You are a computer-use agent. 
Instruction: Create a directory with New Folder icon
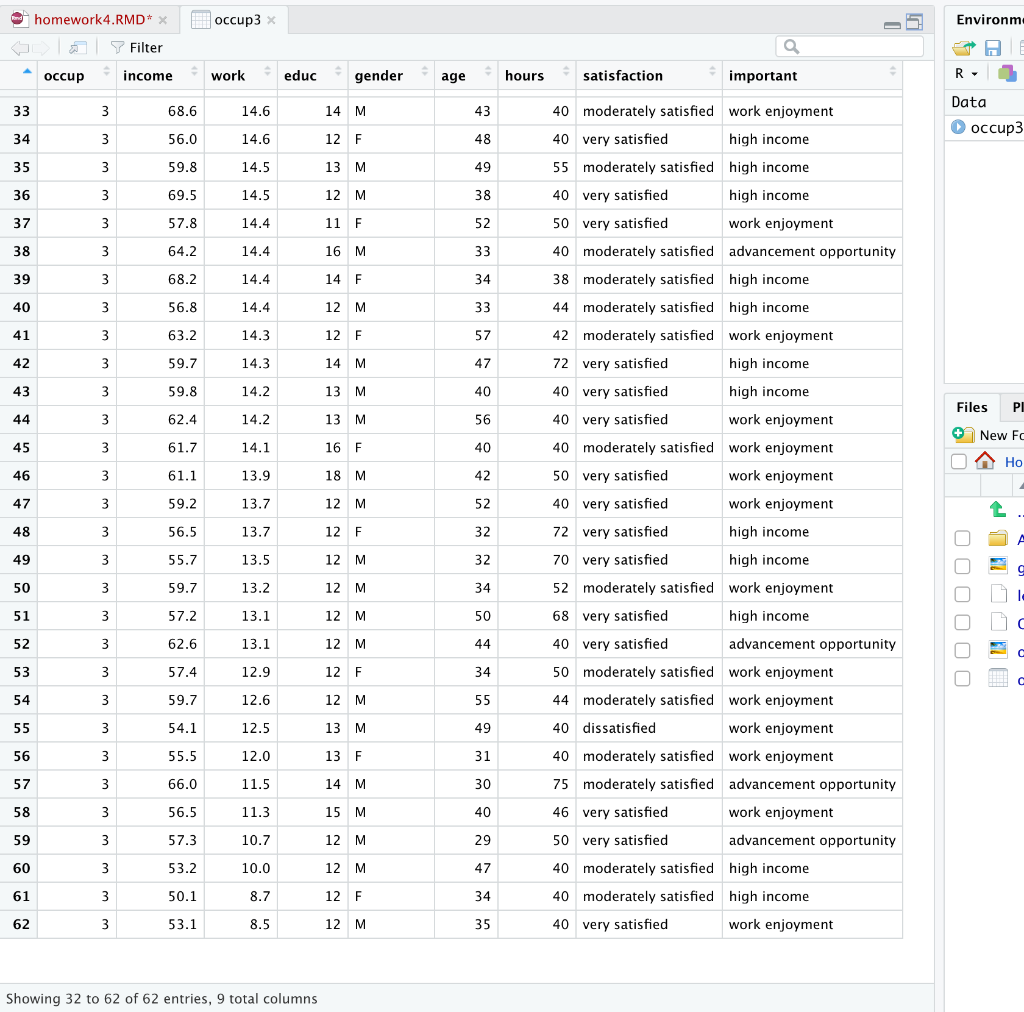[x=963, y=435]
